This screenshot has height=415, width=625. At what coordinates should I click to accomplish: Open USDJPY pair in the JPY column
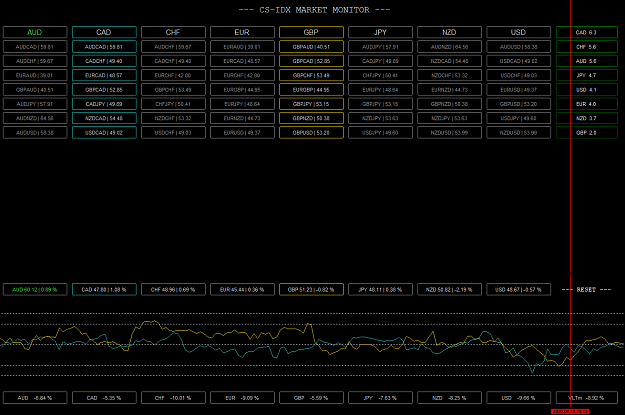pyautogui.click(x=380, y=133)
